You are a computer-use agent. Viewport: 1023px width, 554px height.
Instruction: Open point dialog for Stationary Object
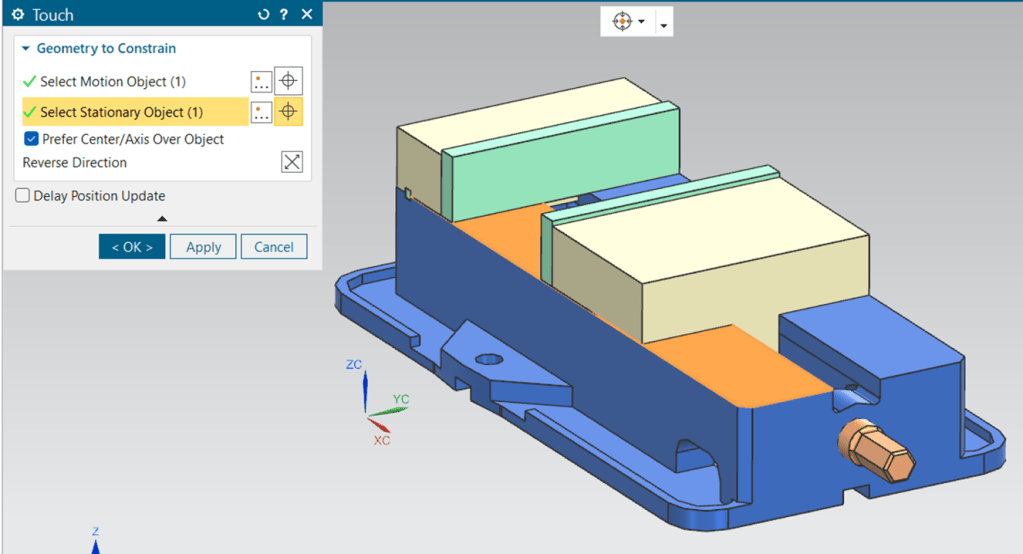(261, 112)
